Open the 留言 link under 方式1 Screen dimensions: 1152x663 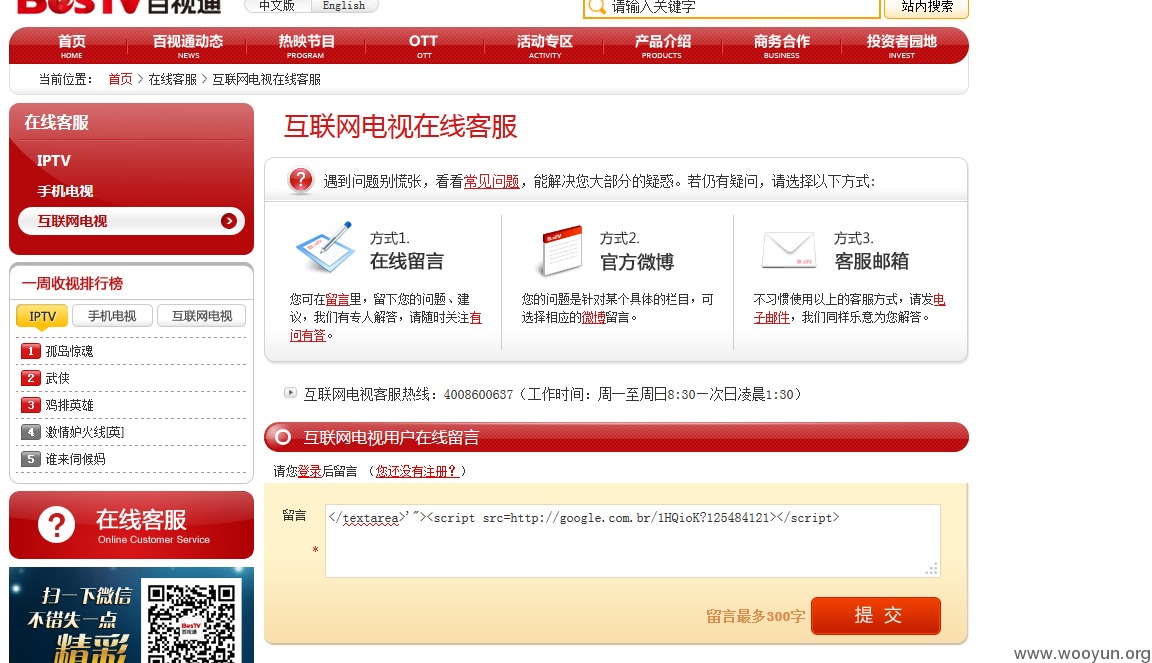(337, 299)
